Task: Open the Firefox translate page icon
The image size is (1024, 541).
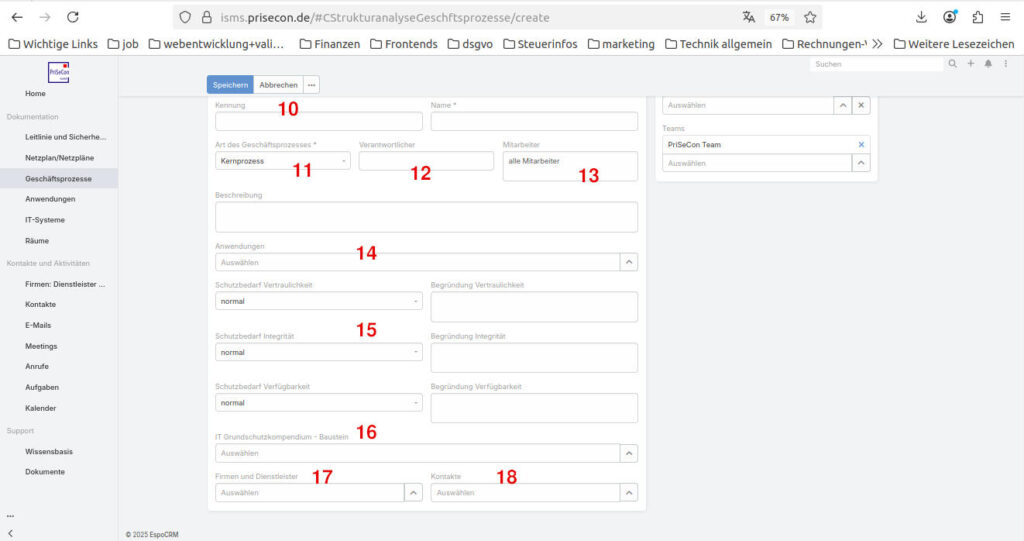Action: 749,17
